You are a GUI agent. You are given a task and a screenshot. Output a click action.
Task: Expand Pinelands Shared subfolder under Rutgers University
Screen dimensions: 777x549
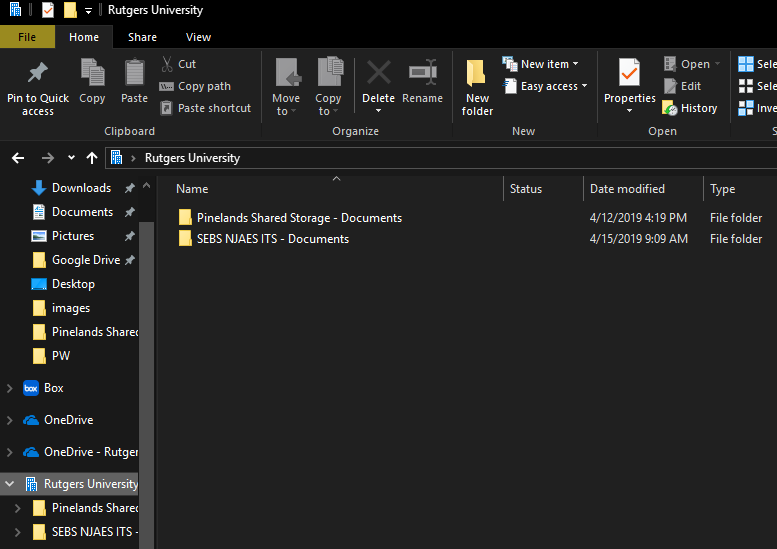pos(18,508)
